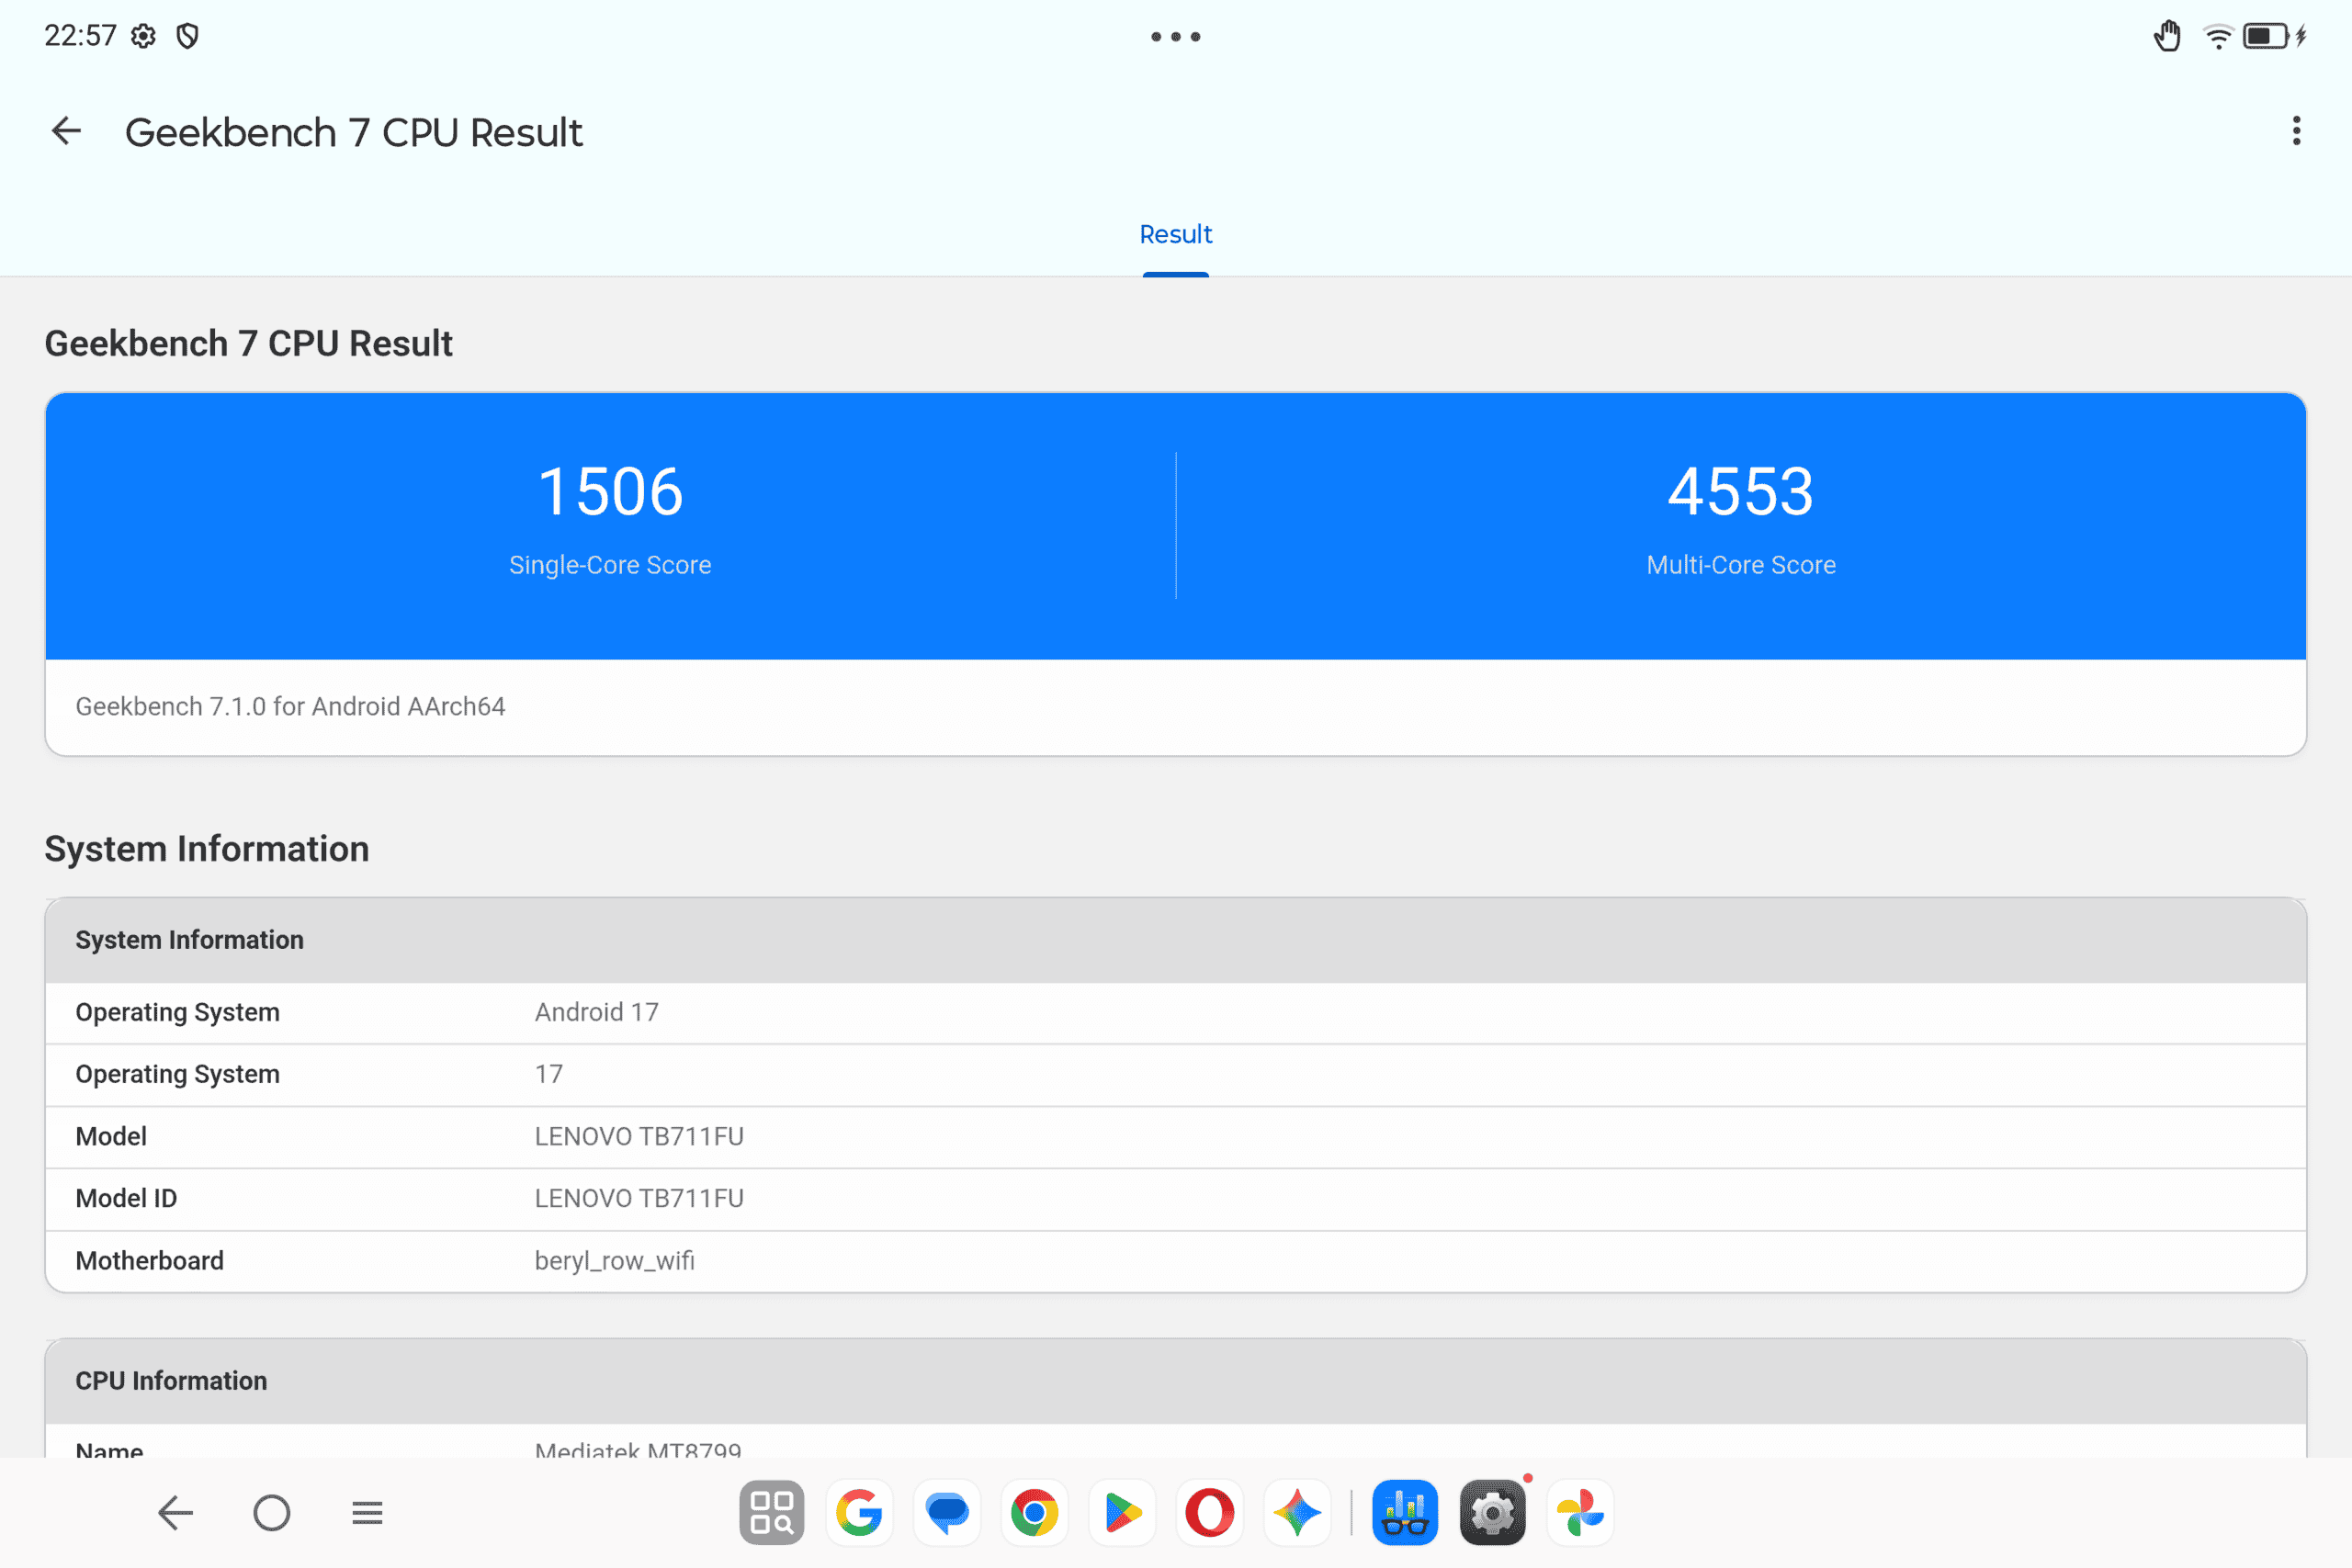Tap the three-dot window handle at top
The height and width of the screenshot is (1568, 2352).
click(1176, 37)
